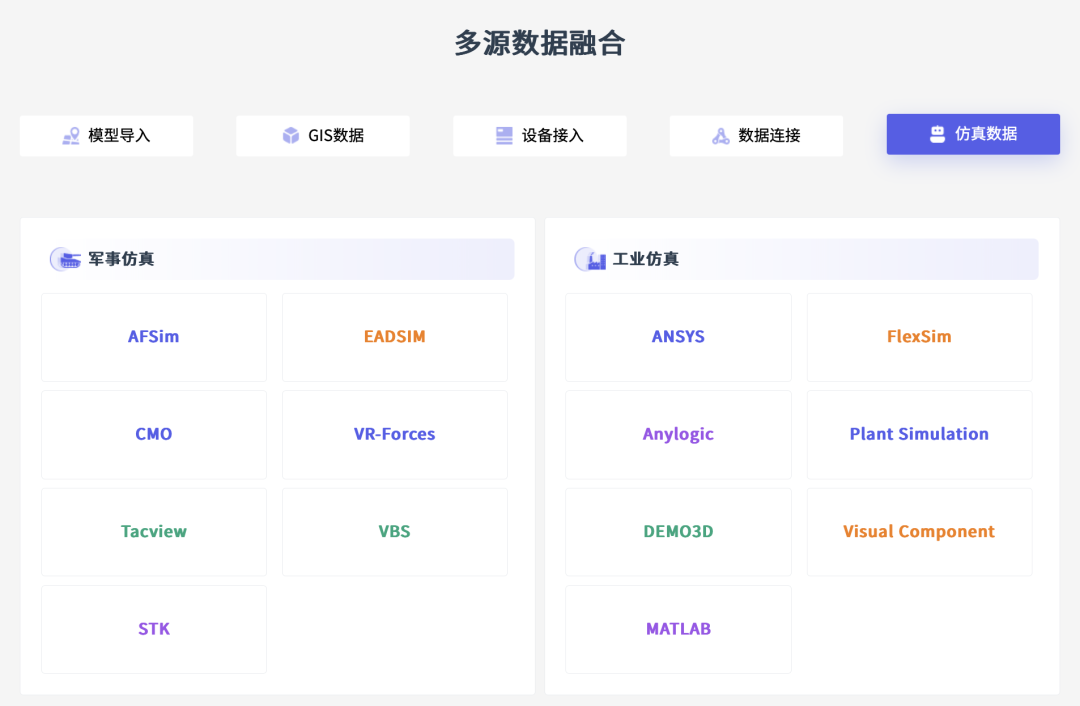Image resolution: width=1080 pixels, height=706 pixels.
Task: Click the 工业仿真 section title
Action: click(646, 260)
